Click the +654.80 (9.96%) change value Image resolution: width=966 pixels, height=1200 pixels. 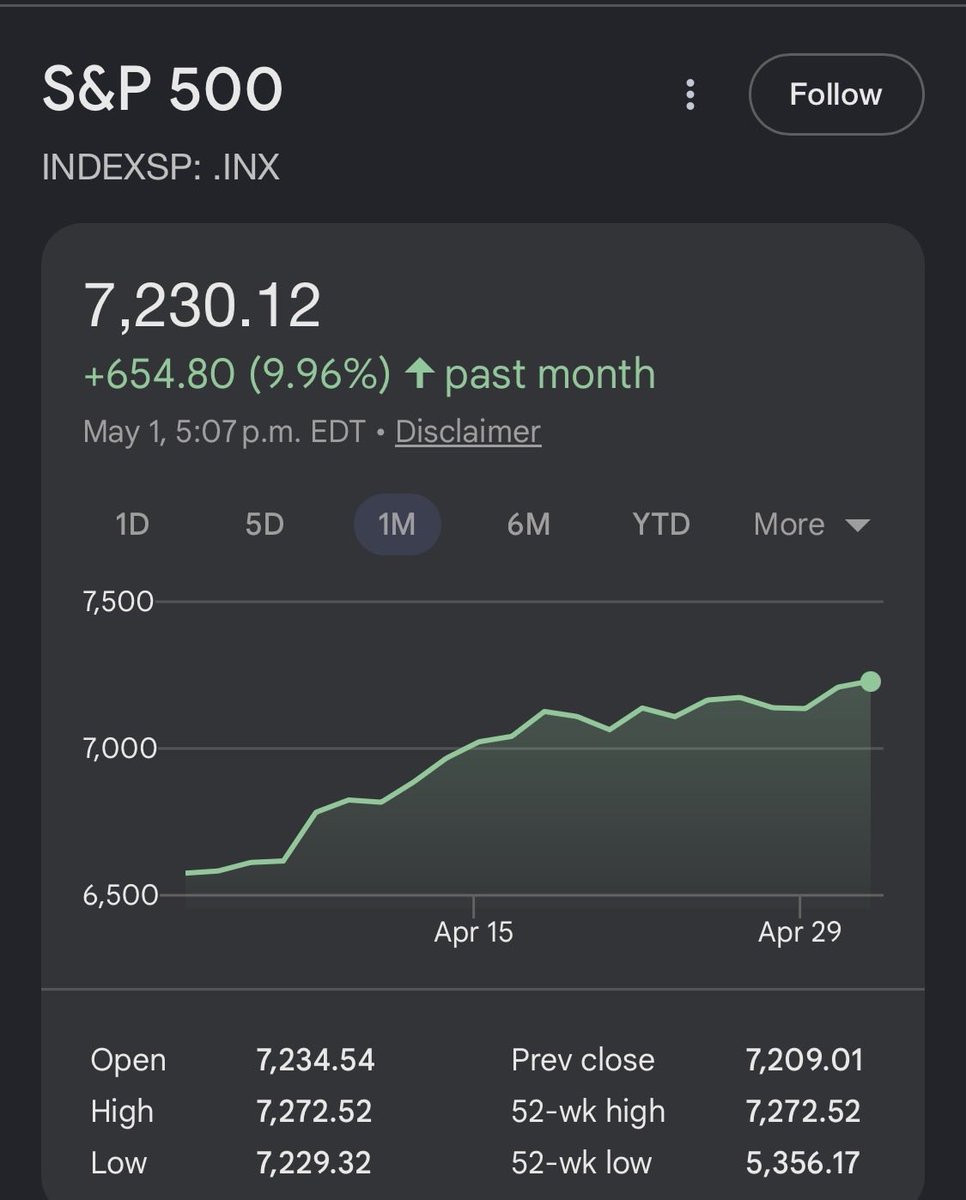pos(237,374)
